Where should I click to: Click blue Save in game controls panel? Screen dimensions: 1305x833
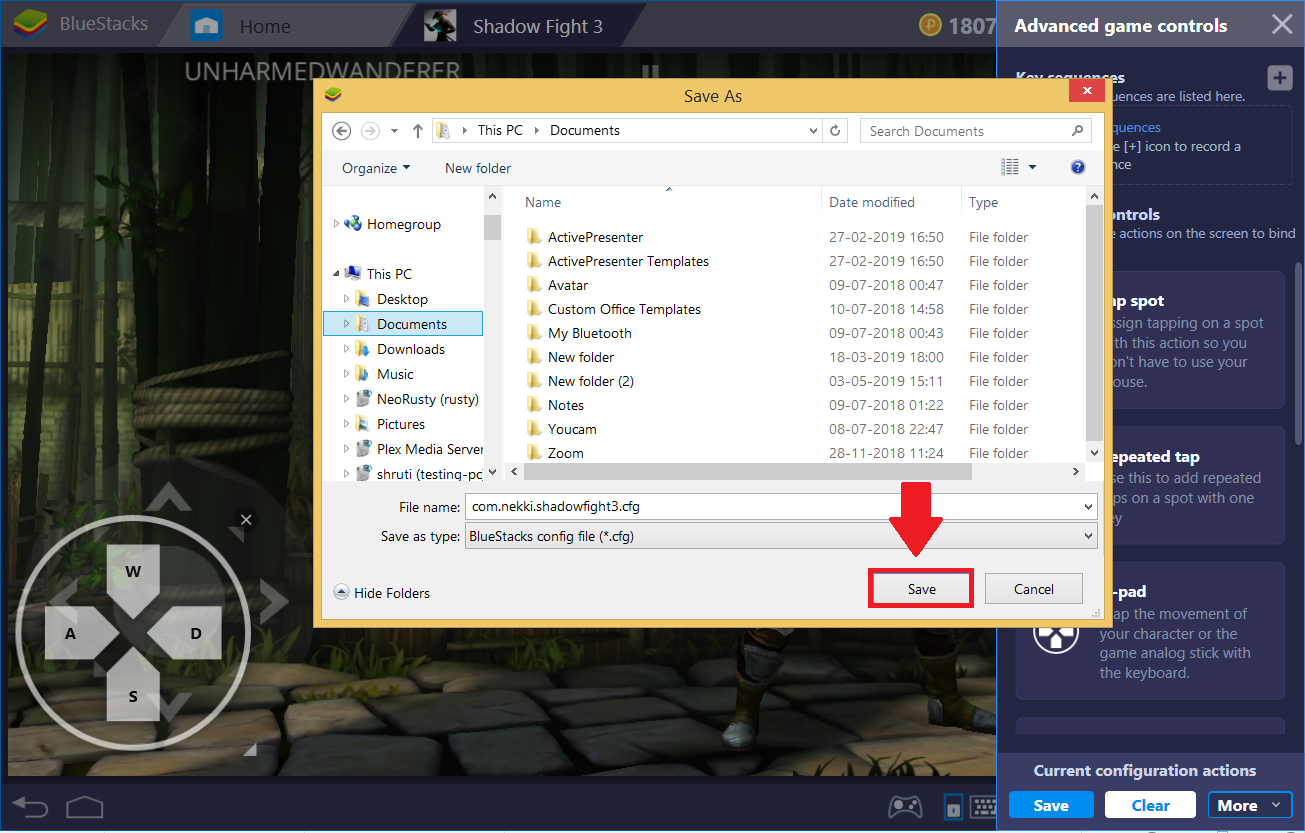(1051, 805)
